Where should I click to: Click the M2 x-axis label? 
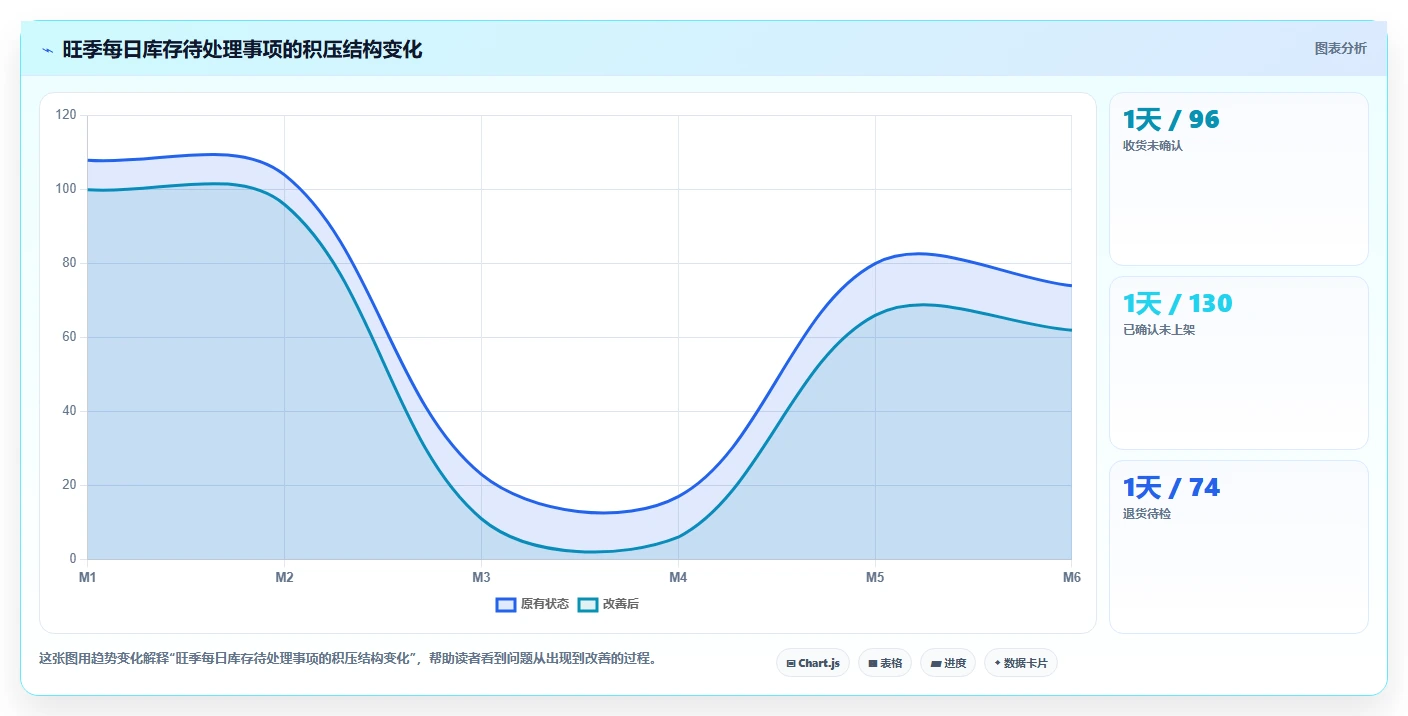click(x=284, y=577)
